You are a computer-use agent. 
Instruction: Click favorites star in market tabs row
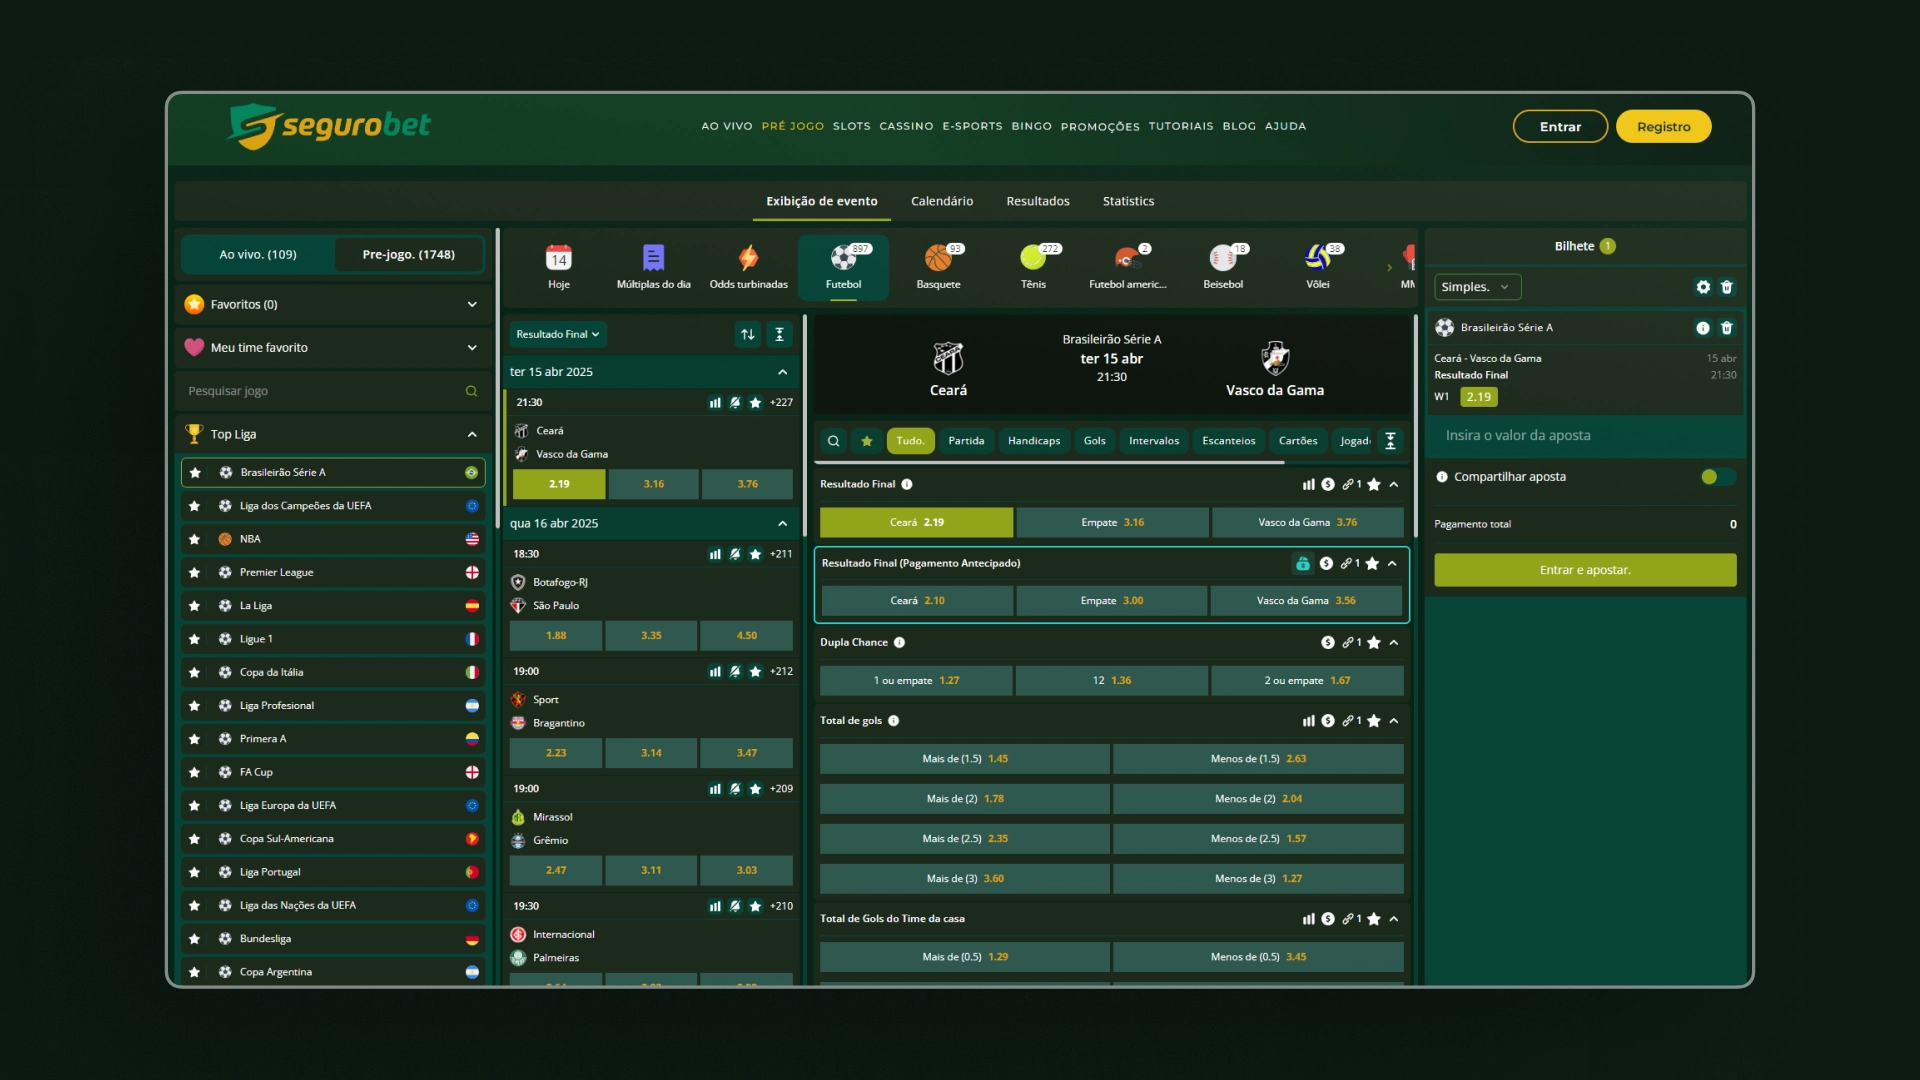tap(867, 441)
